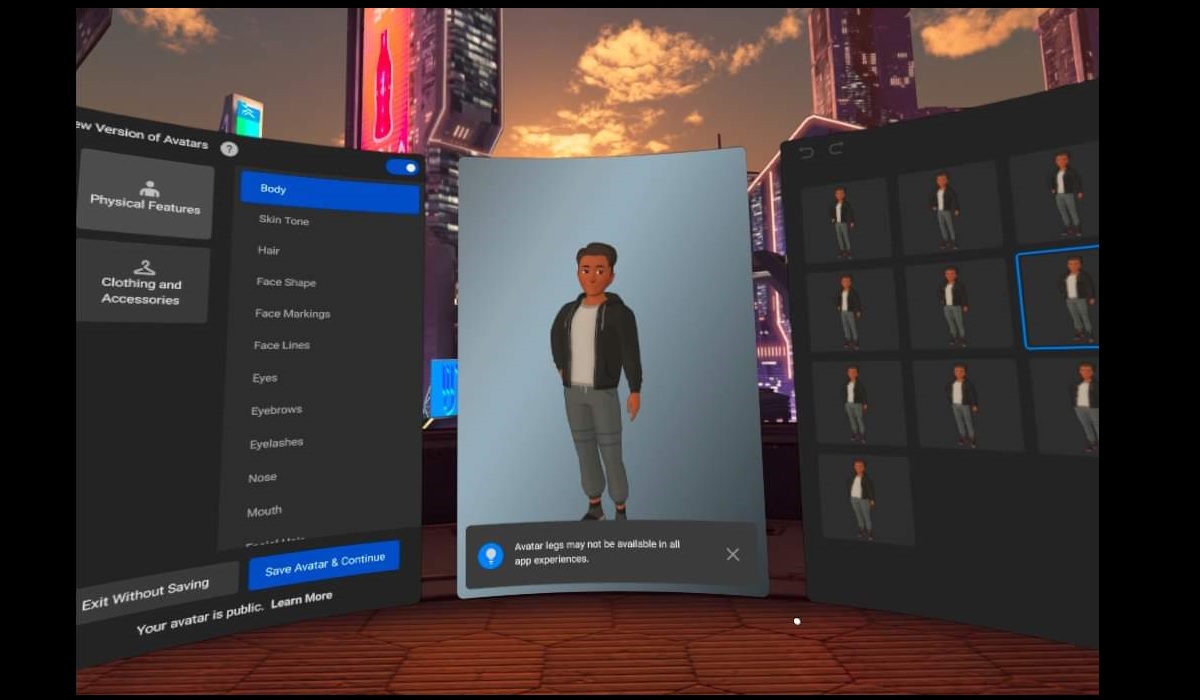Click Save Avatar & Continue

(324, 559)
